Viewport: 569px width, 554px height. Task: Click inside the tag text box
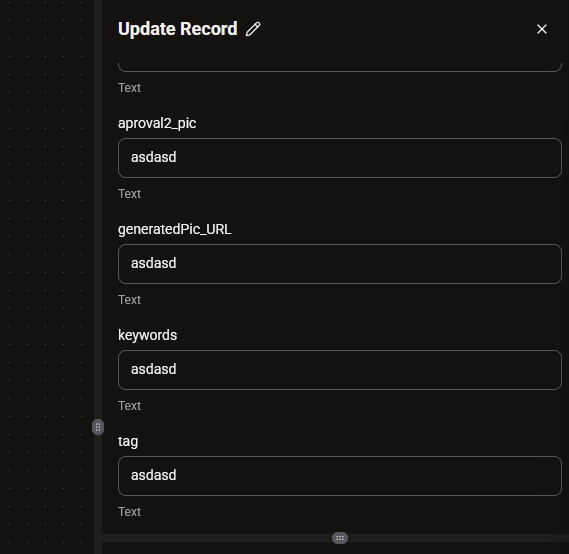click(x=340, y=476)
